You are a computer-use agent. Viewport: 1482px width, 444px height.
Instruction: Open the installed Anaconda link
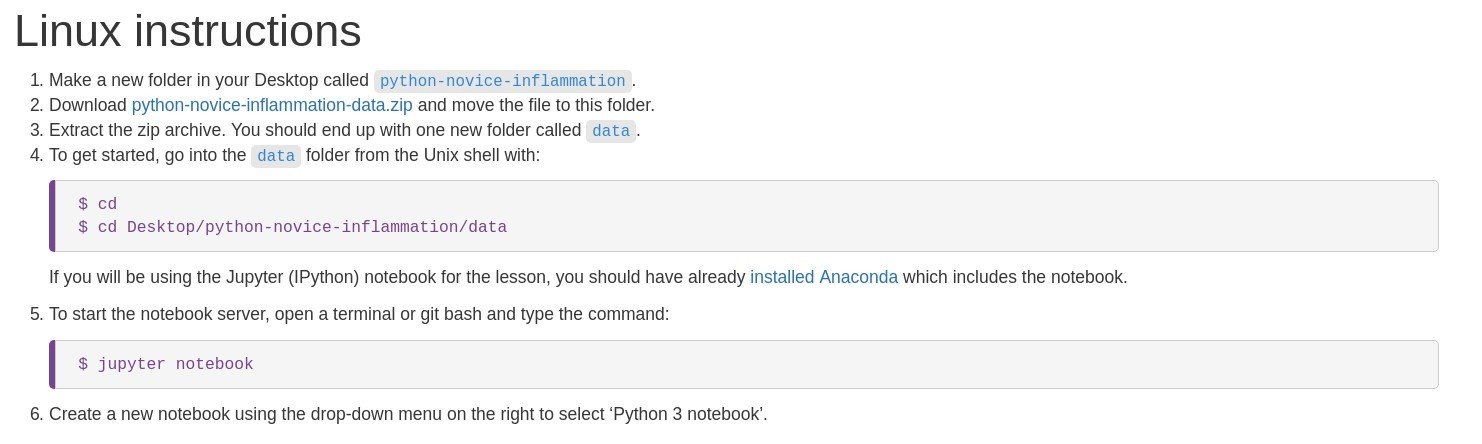[x=824, y=277]
